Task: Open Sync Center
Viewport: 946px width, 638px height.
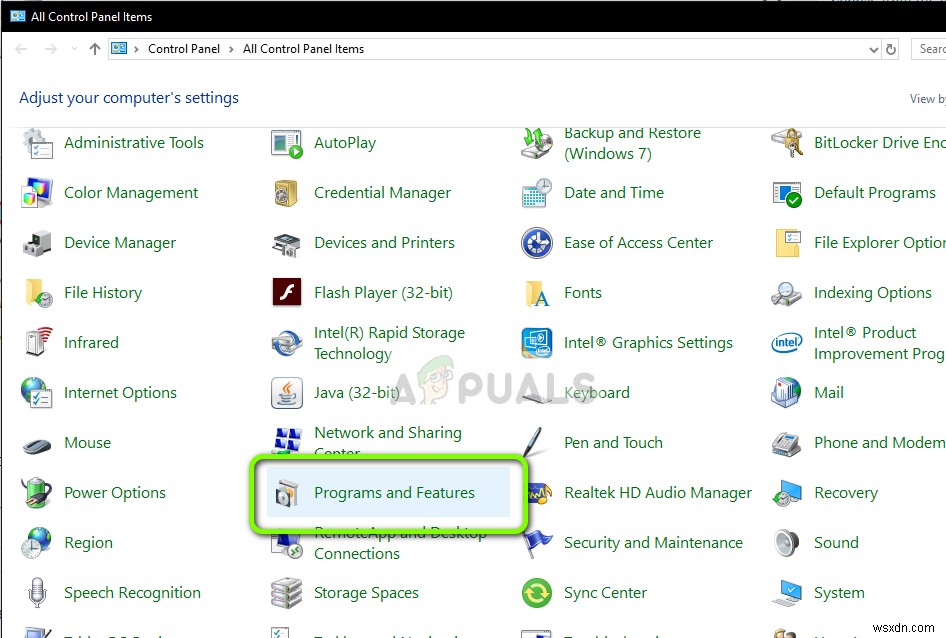Action: [607, 593]
